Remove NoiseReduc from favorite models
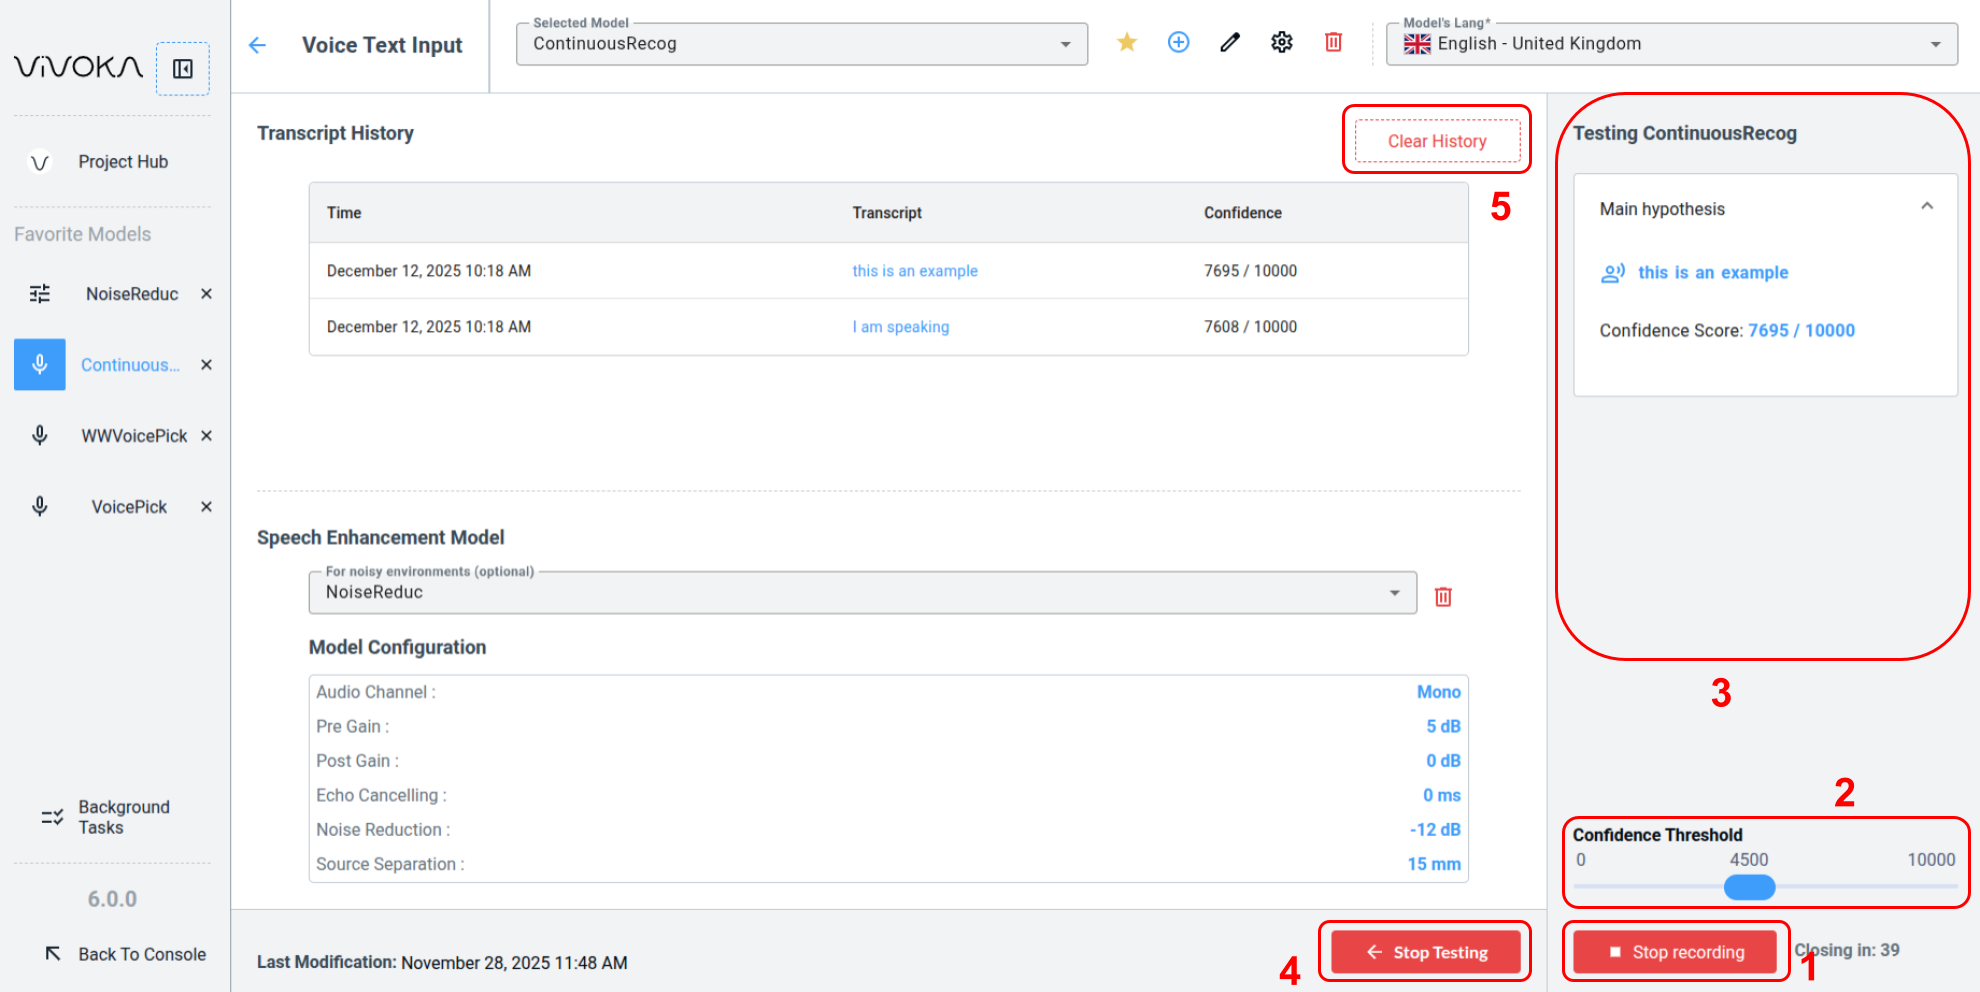This screenshot has height=992, width=1980. pyautogui.click(x=206, y=294)
